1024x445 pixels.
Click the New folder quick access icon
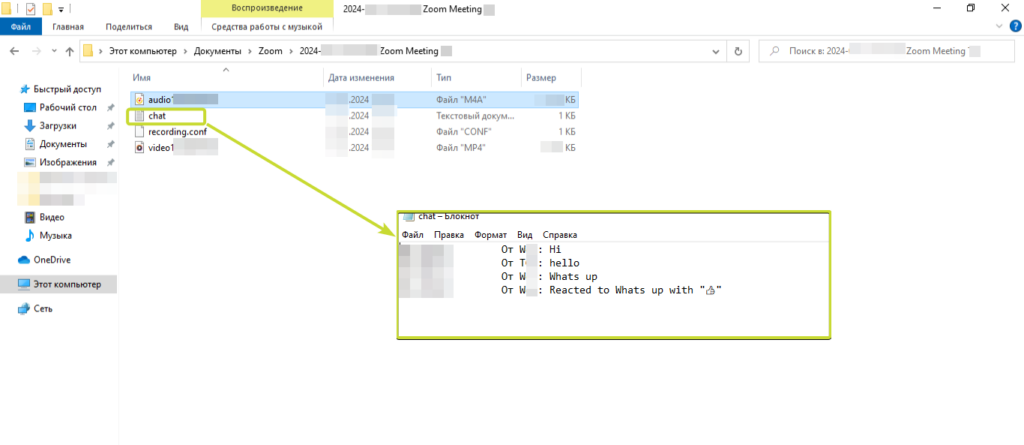tap(47, 8)
